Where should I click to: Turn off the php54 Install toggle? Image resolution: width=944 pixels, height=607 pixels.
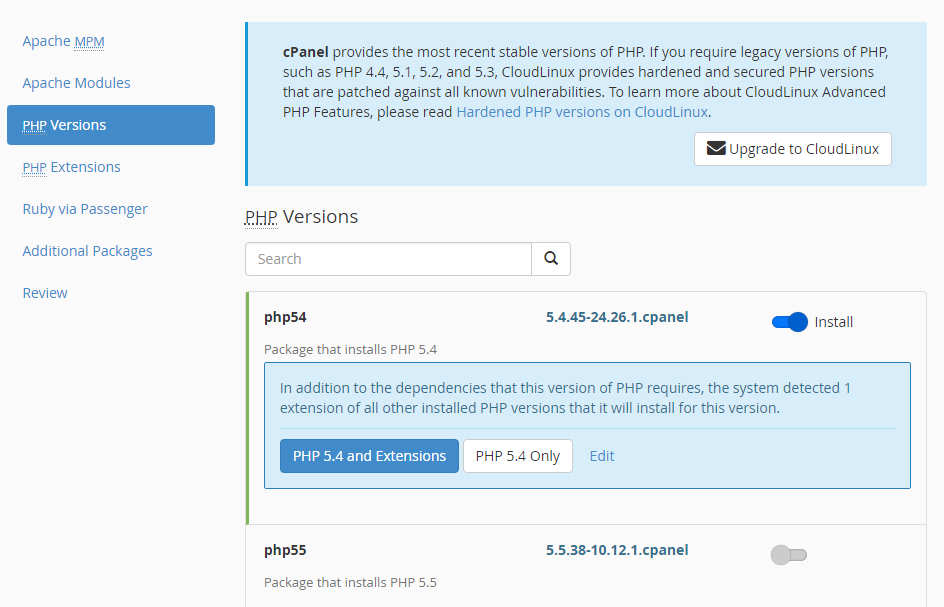(x=789, y=322)
